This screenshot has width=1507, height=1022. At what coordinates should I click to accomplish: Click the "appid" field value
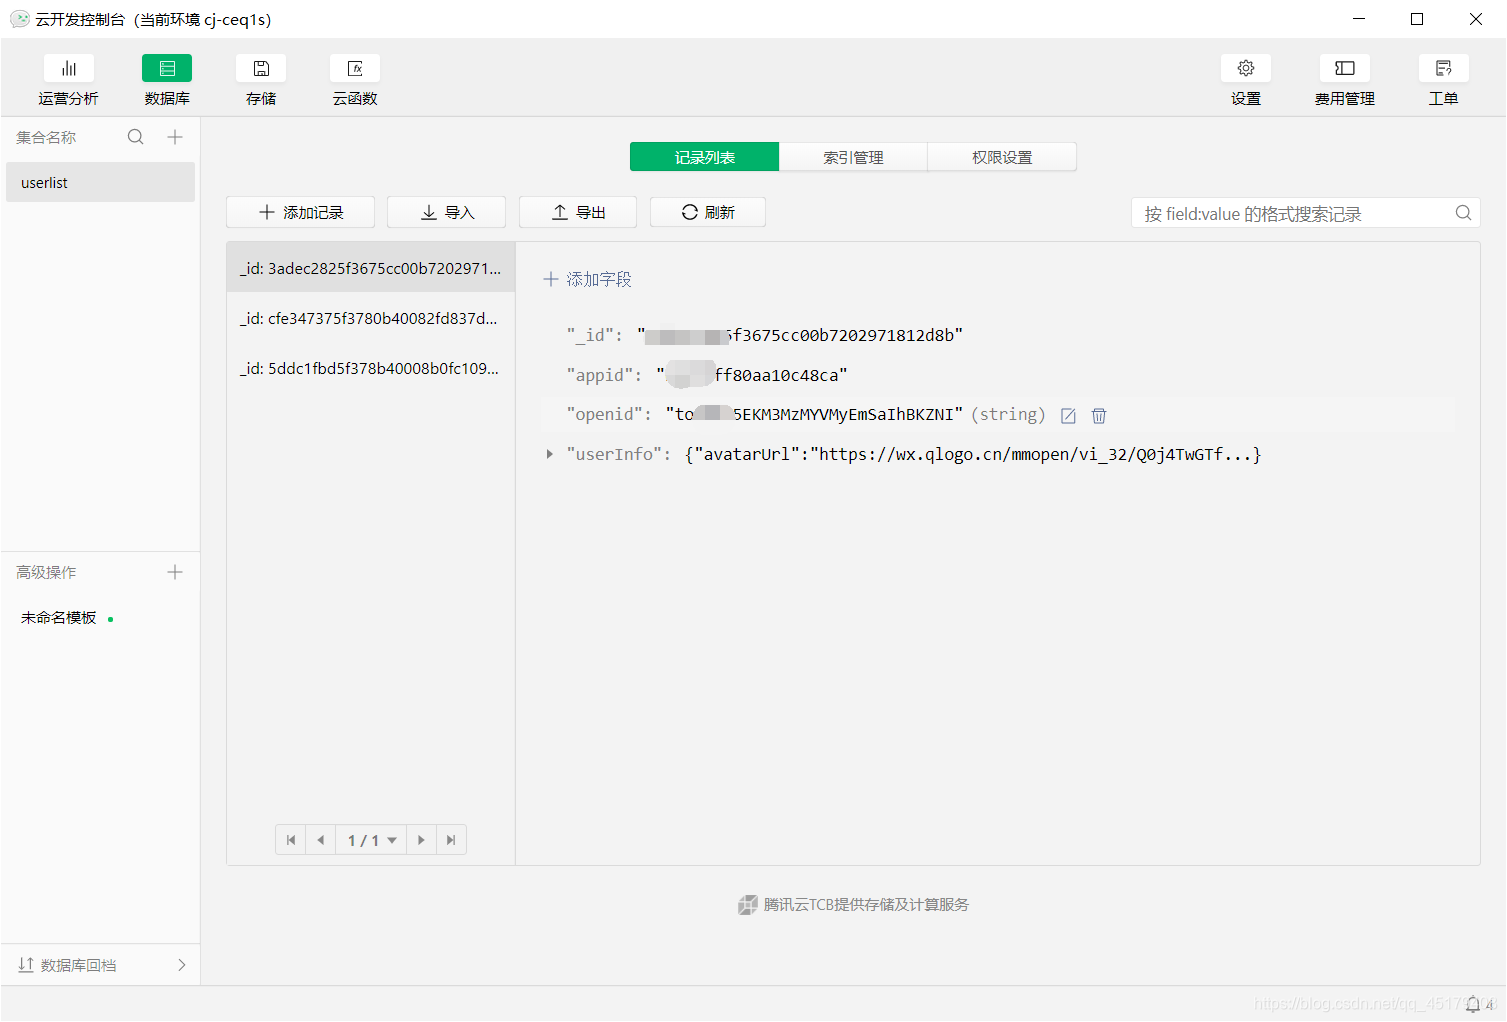(752, 375)
